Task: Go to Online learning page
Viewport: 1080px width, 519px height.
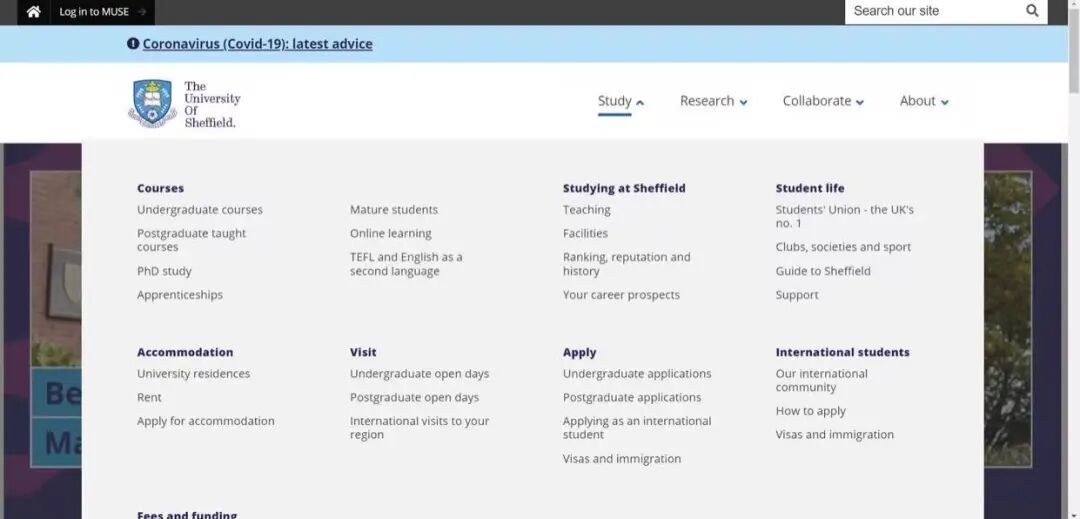Action: [x=390, y=234]
